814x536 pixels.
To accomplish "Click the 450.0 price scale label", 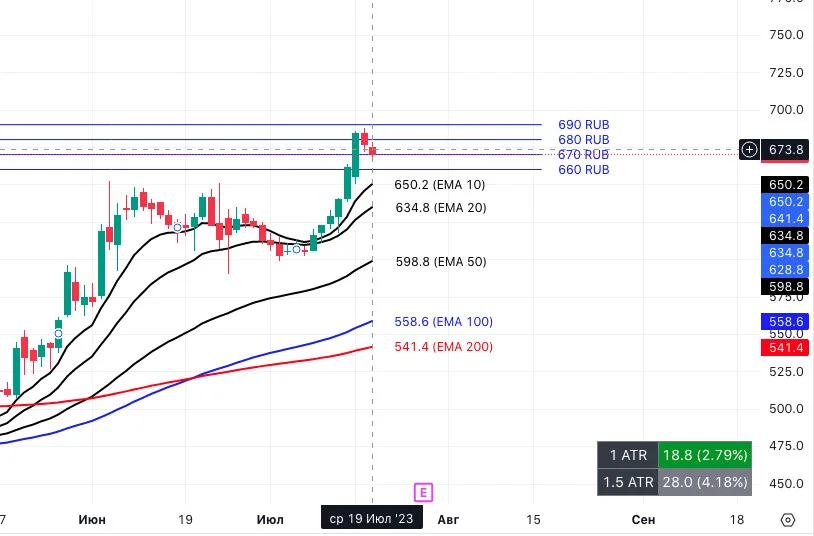I will [786, 484].
